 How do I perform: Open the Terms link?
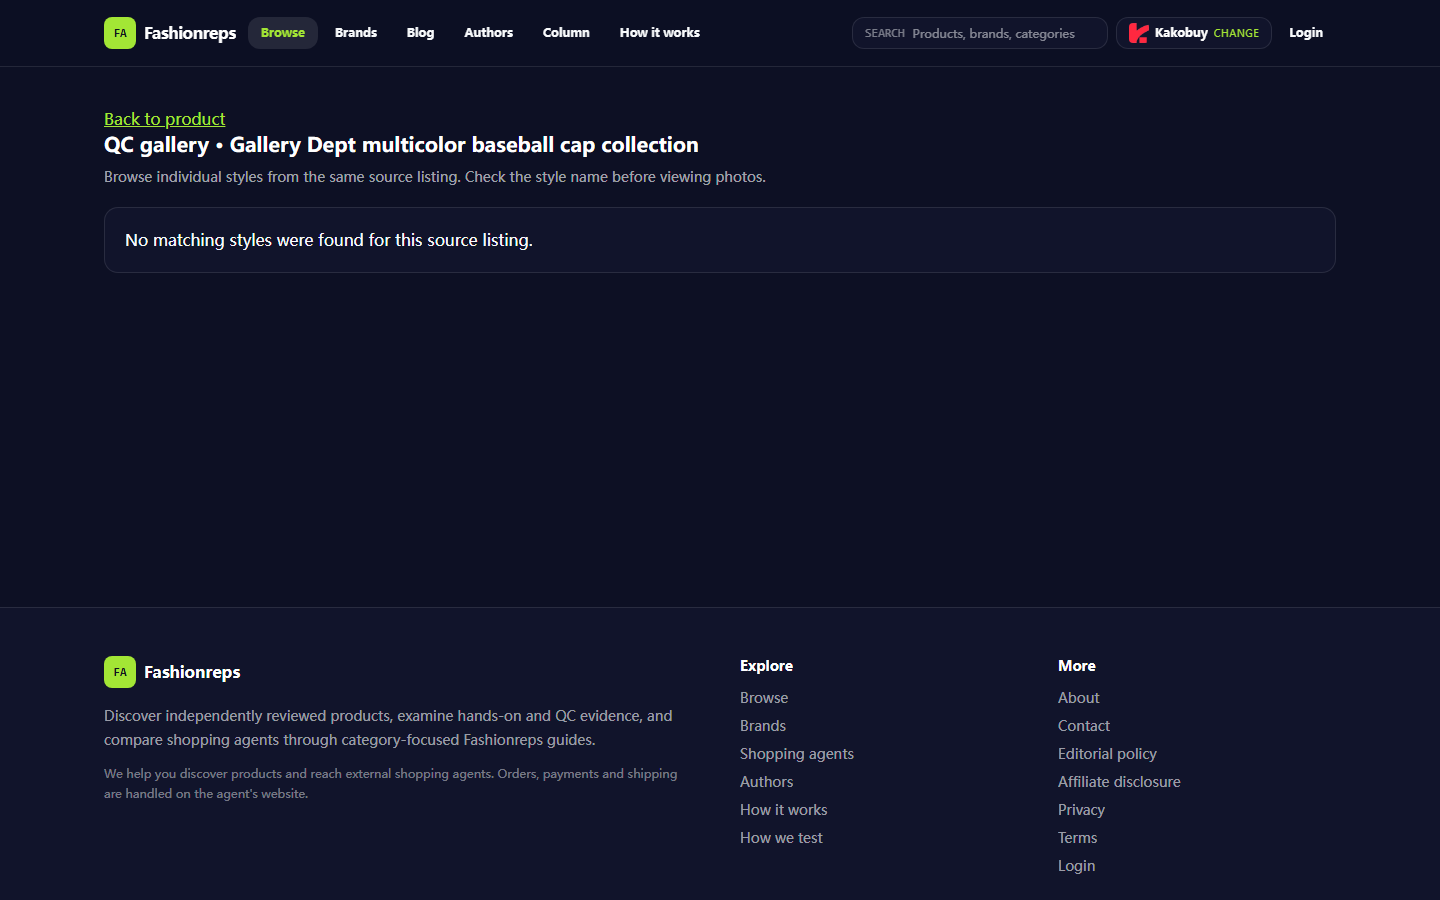[x=1078, y=838]
